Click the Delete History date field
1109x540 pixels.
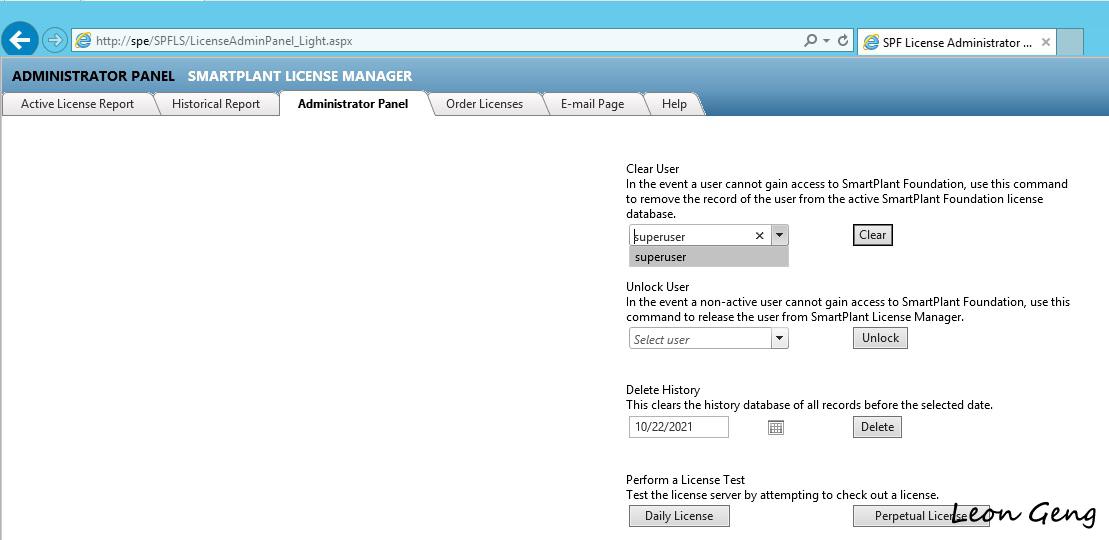point(679,427)
